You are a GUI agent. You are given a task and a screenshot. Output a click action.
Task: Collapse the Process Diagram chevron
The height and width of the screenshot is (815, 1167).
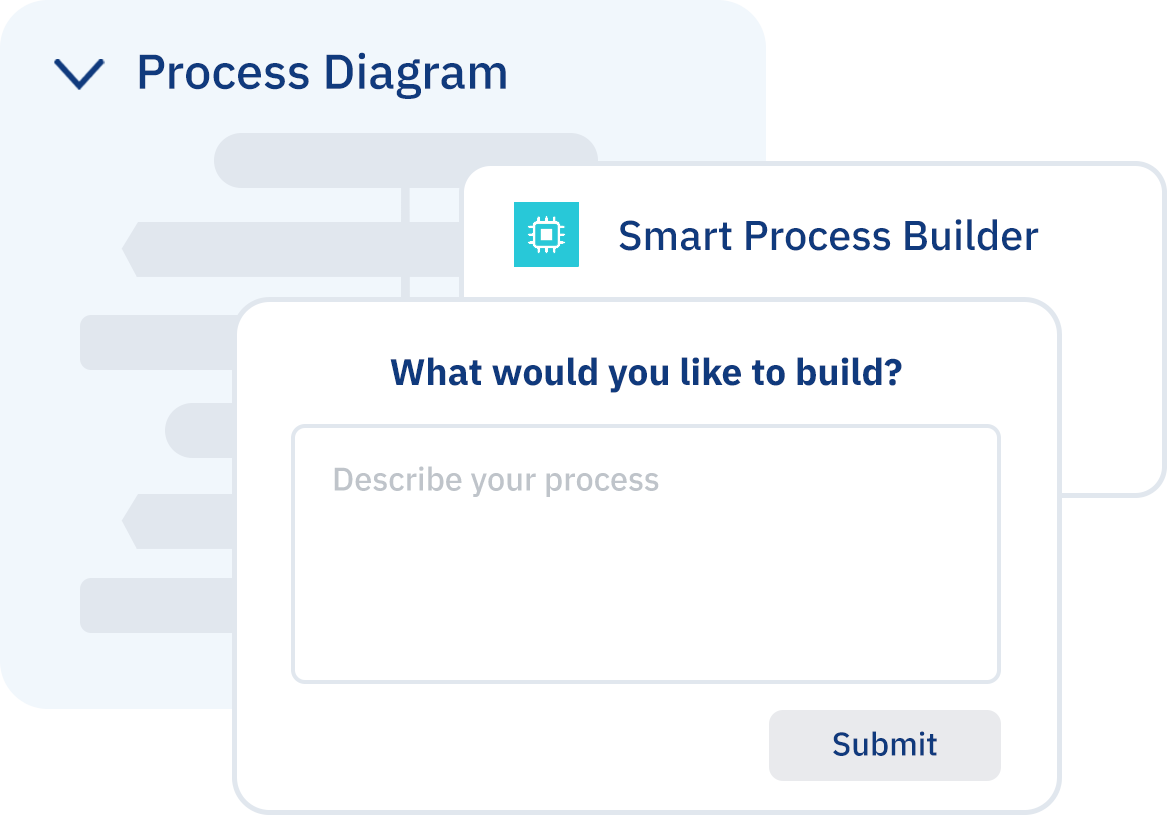[x=79, y=74]
